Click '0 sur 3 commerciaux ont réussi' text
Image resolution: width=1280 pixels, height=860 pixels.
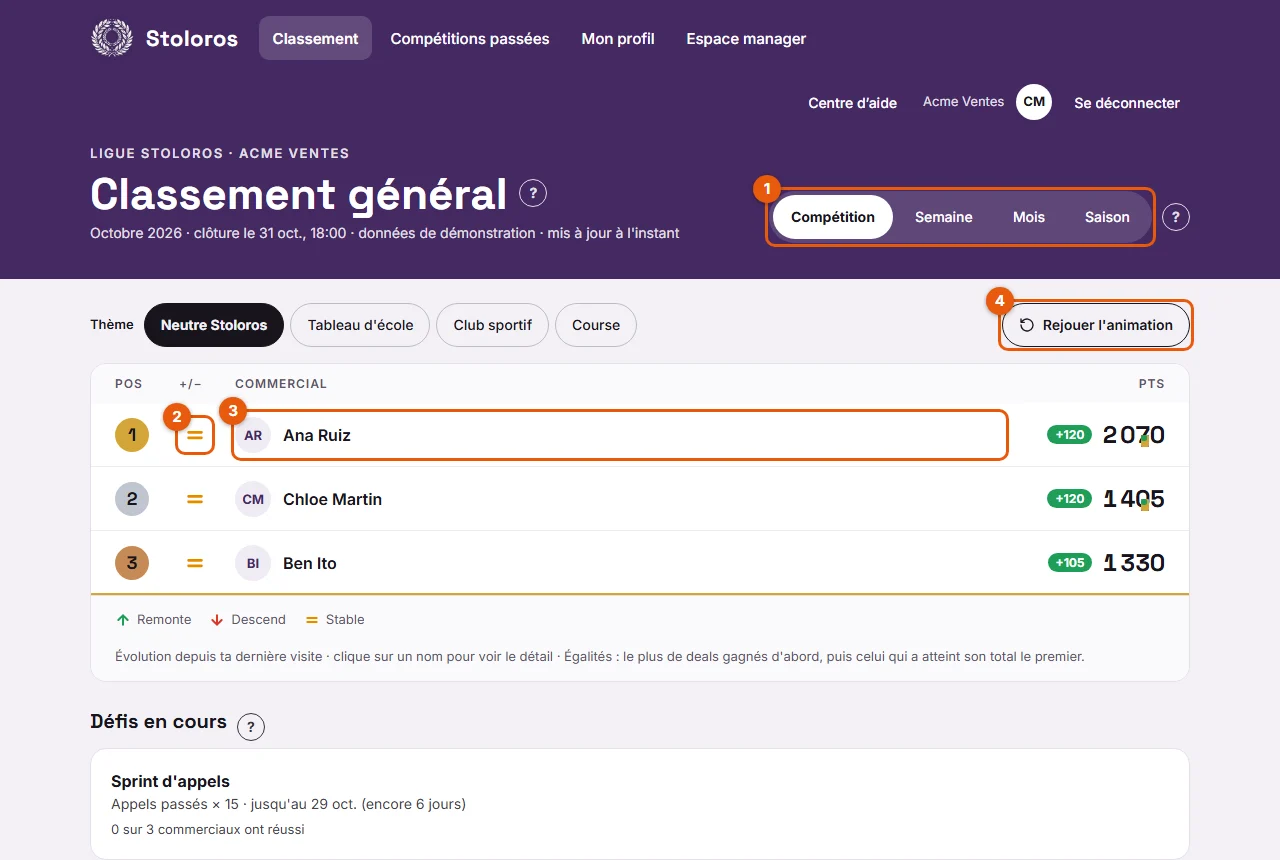(x=208, y=829)
